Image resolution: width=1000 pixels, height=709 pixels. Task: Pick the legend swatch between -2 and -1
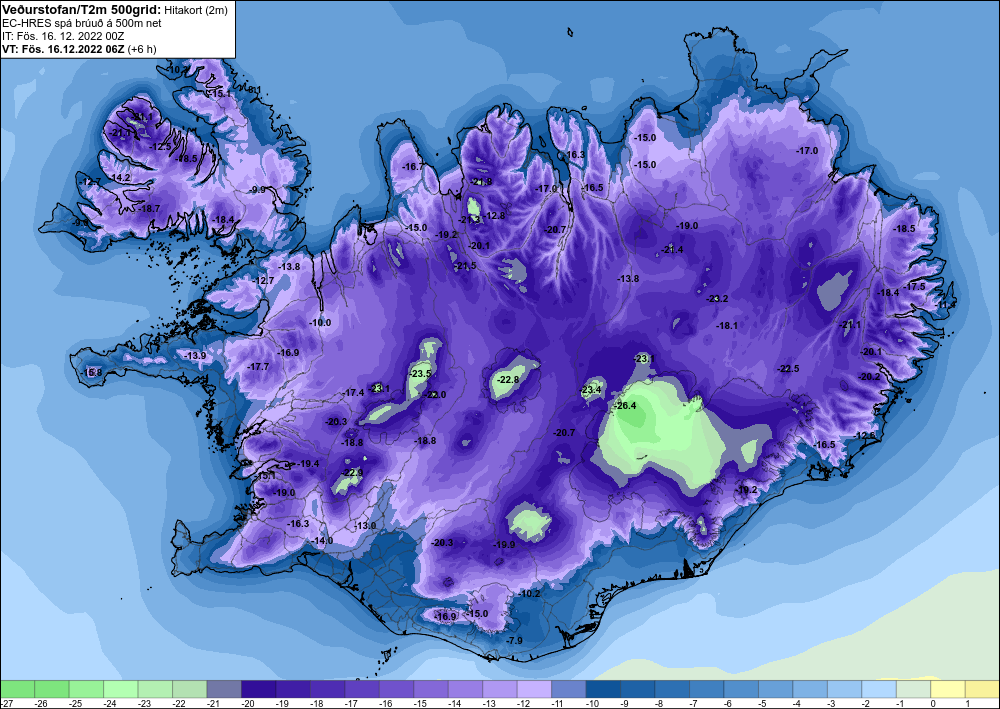[878, 689]
